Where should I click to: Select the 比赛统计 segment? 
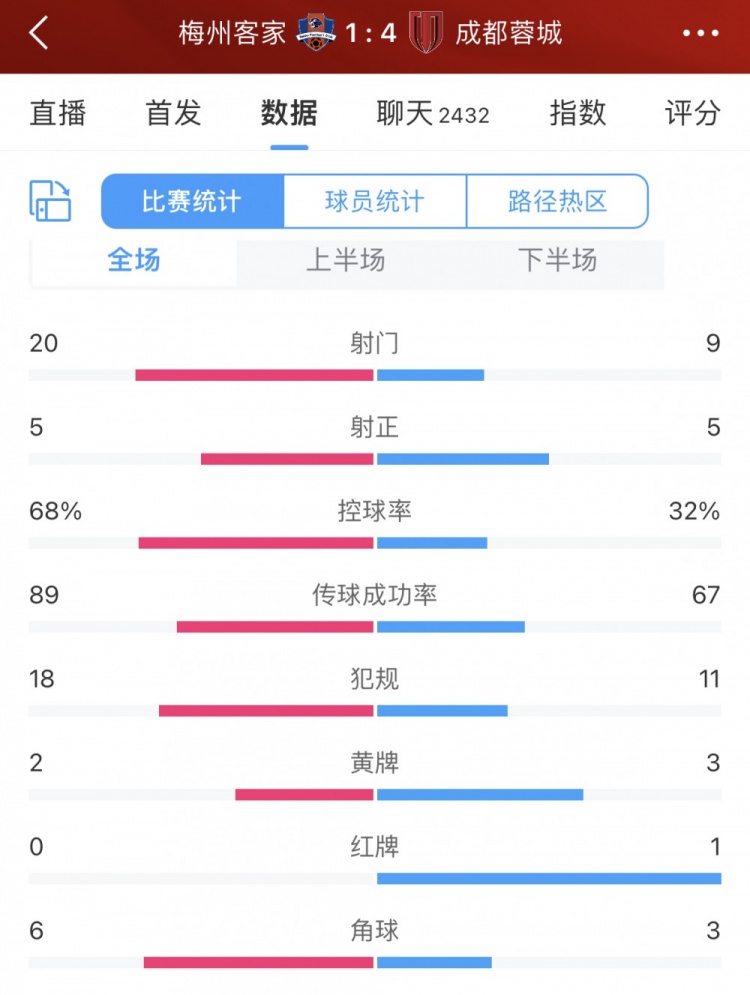[x=192, y=201]
